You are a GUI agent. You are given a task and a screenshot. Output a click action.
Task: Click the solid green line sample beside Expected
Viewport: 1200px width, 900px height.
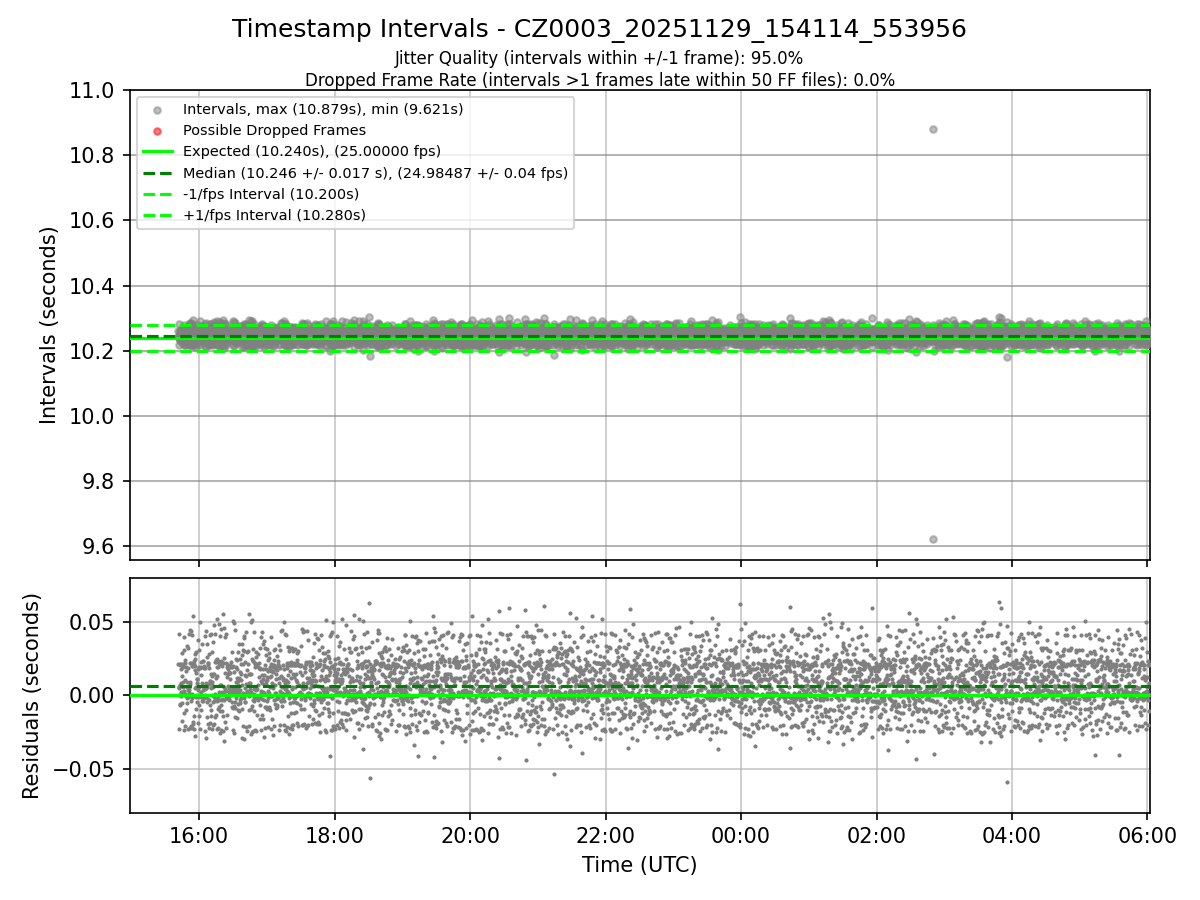pyautogui.click(x=157, y=152)
